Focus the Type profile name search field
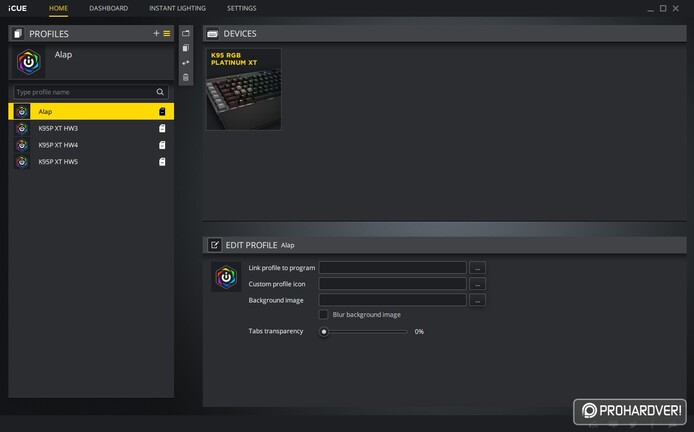The image size is (694, 432). point(91,92)
